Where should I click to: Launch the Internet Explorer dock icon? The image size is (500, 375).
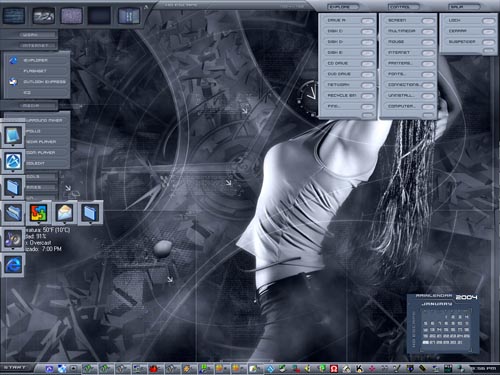pyautogui.click(x=13, y=265)
